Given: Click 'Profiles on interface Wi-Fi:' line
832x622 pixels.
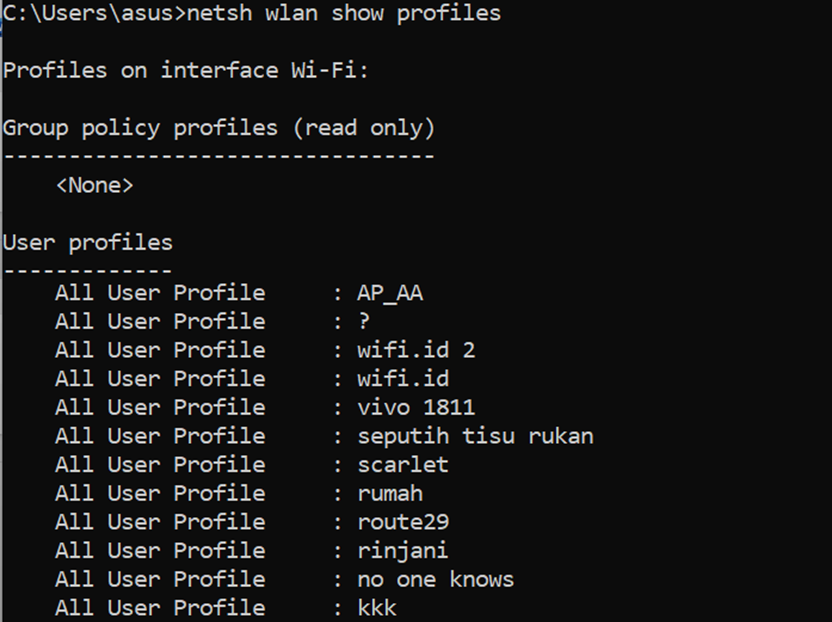Looking at the screenshot, I should tap(186, 71).
